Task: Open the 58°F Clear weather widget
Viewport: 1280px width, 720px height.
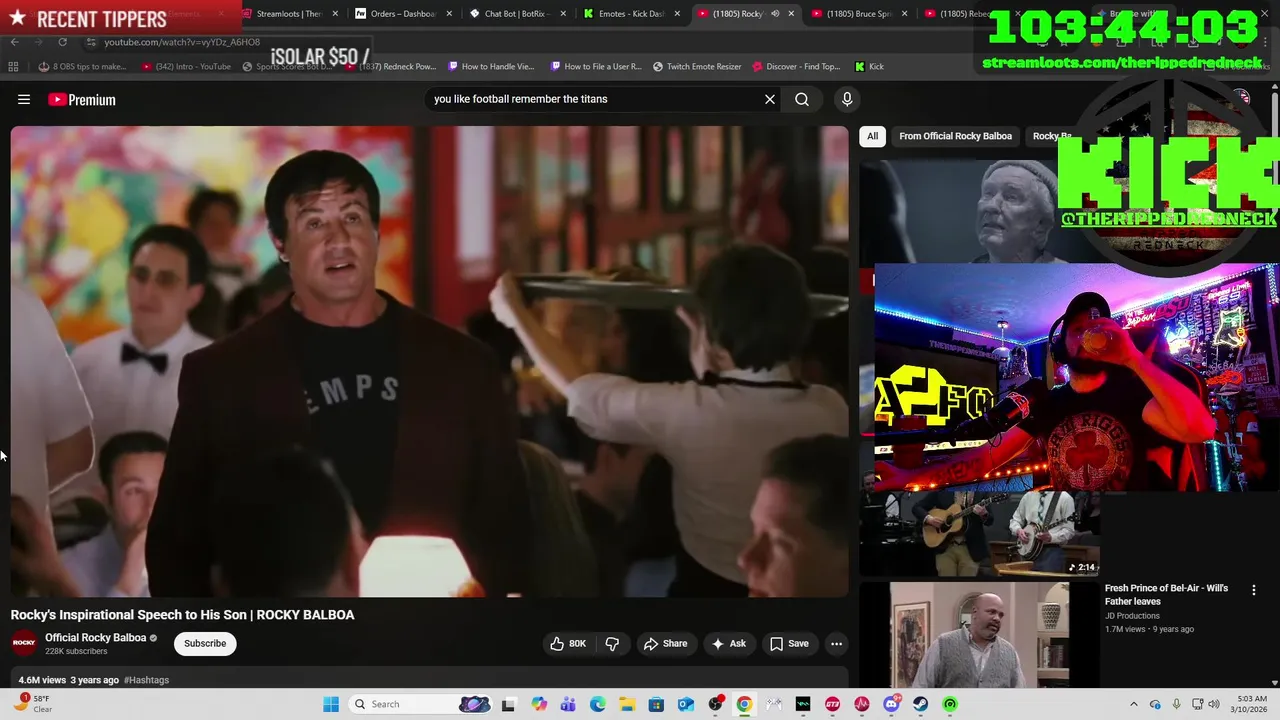Action: click(32, 704)
